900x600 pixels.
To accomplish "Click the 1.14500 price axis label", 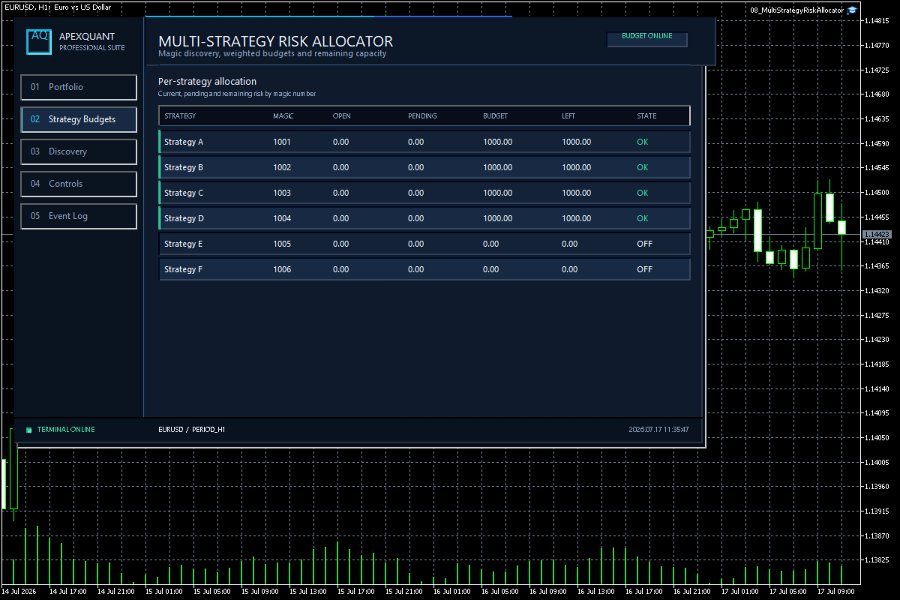I will [877, 192].
